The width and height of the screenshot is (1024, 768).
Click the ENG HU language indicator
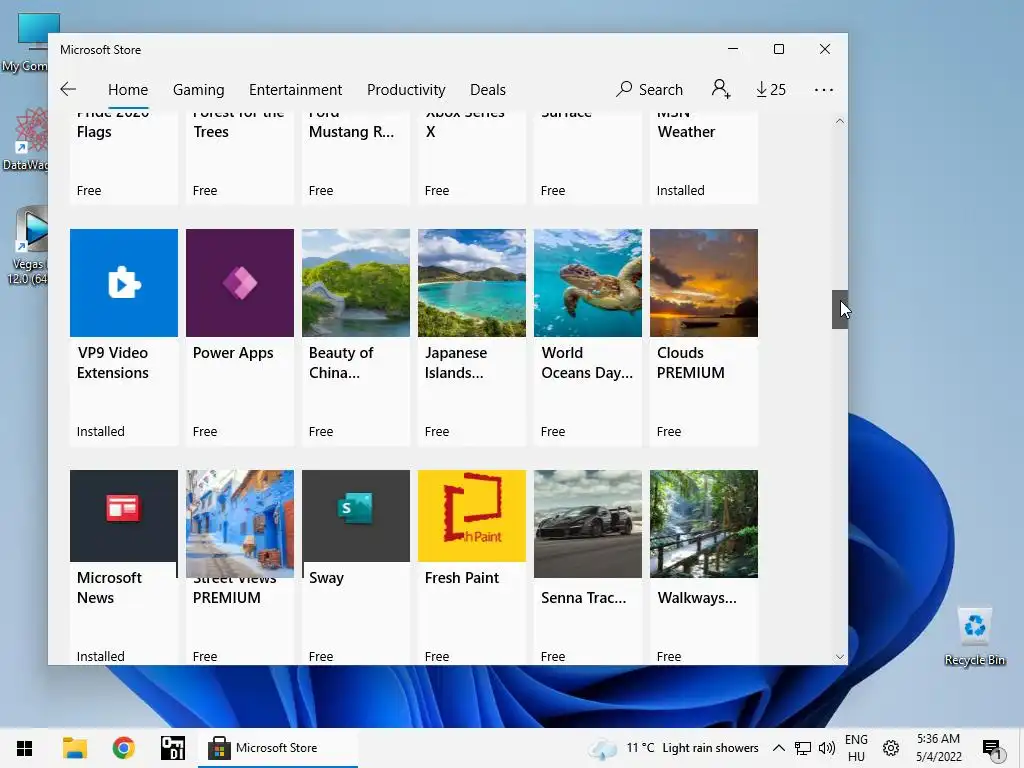[856, 748]
